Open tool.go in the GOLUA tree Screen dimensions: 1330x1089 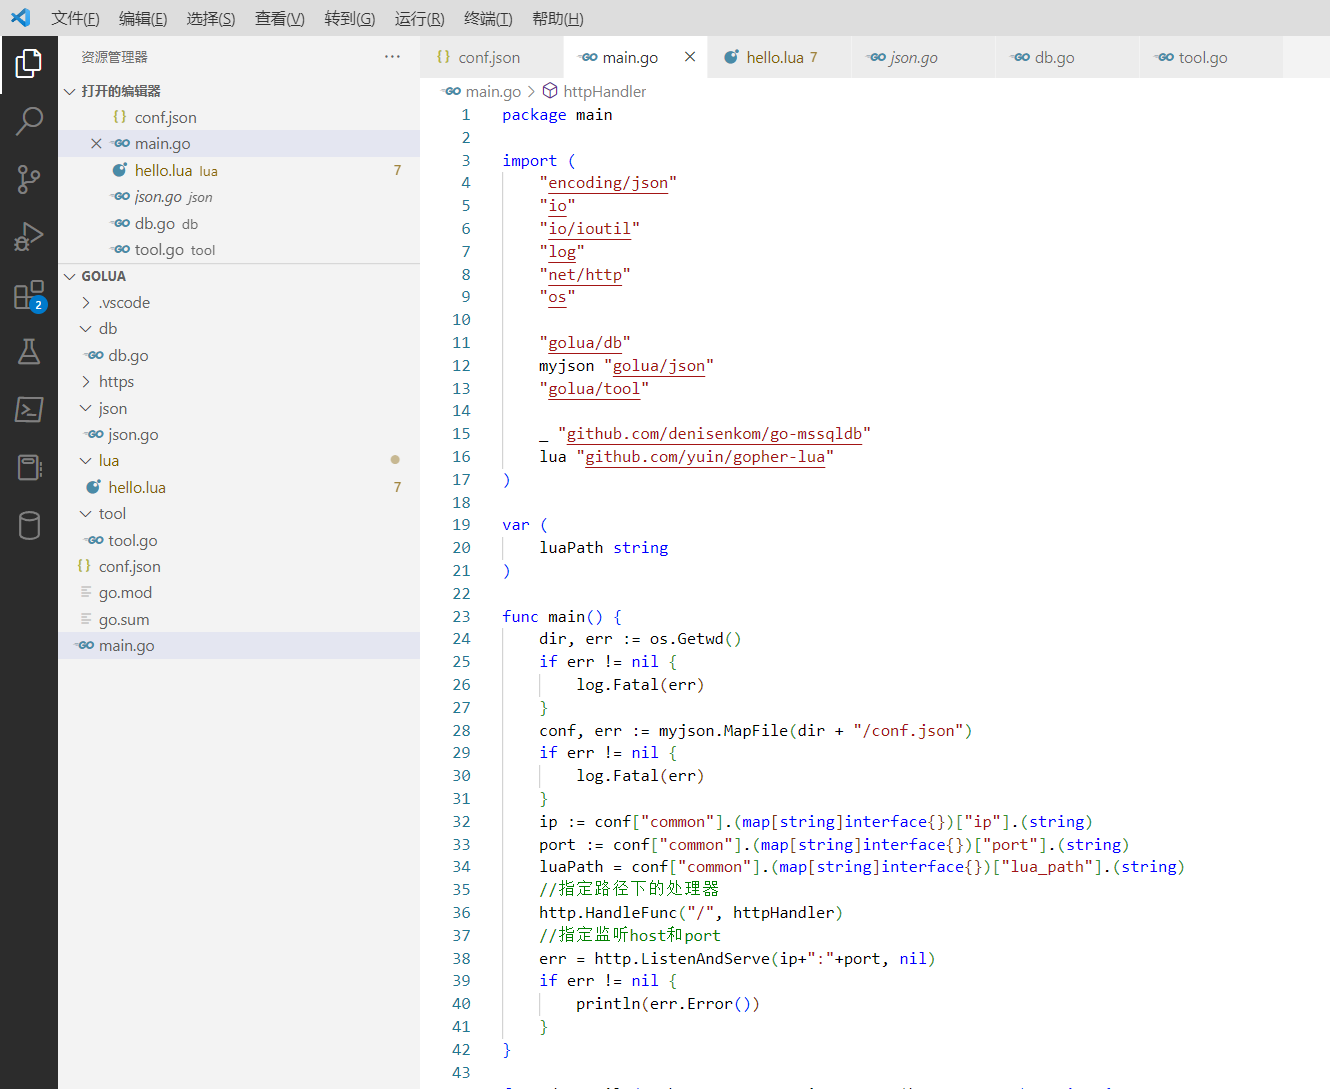239,540
